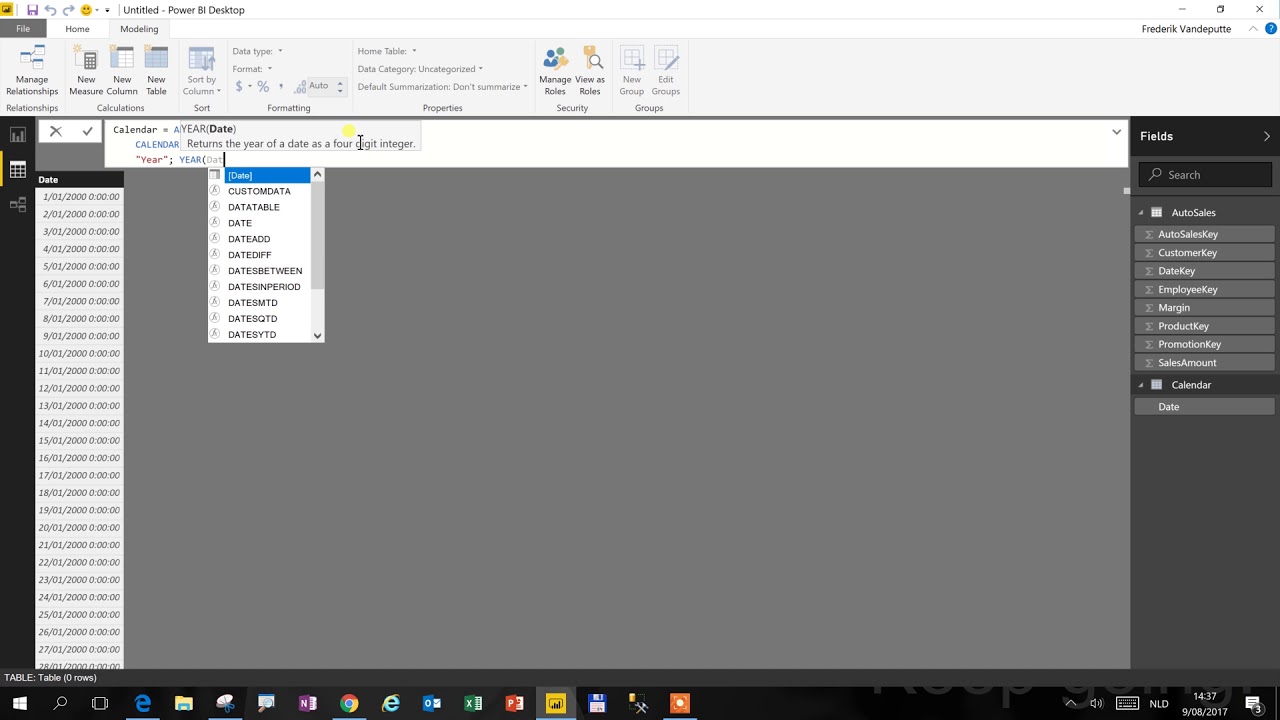
Task: Open Microsoft Edge from taskbar
Action: 143,703
